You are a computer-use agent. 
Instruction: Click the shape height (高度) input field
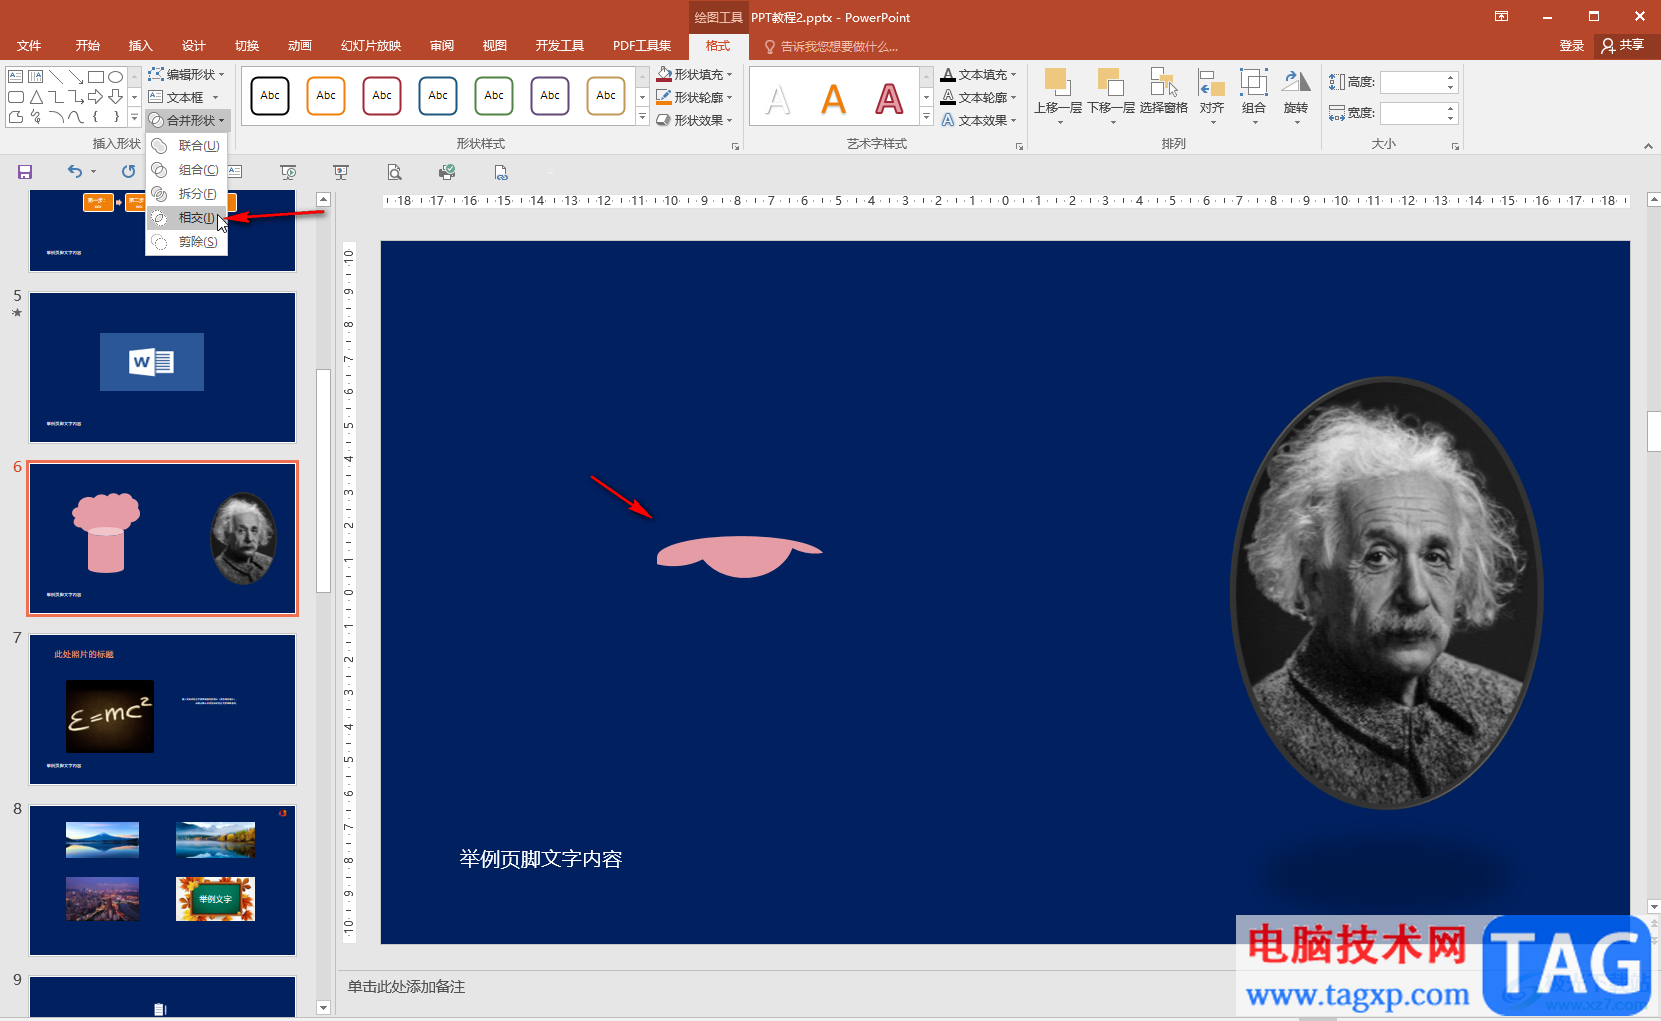point(1412,82)
